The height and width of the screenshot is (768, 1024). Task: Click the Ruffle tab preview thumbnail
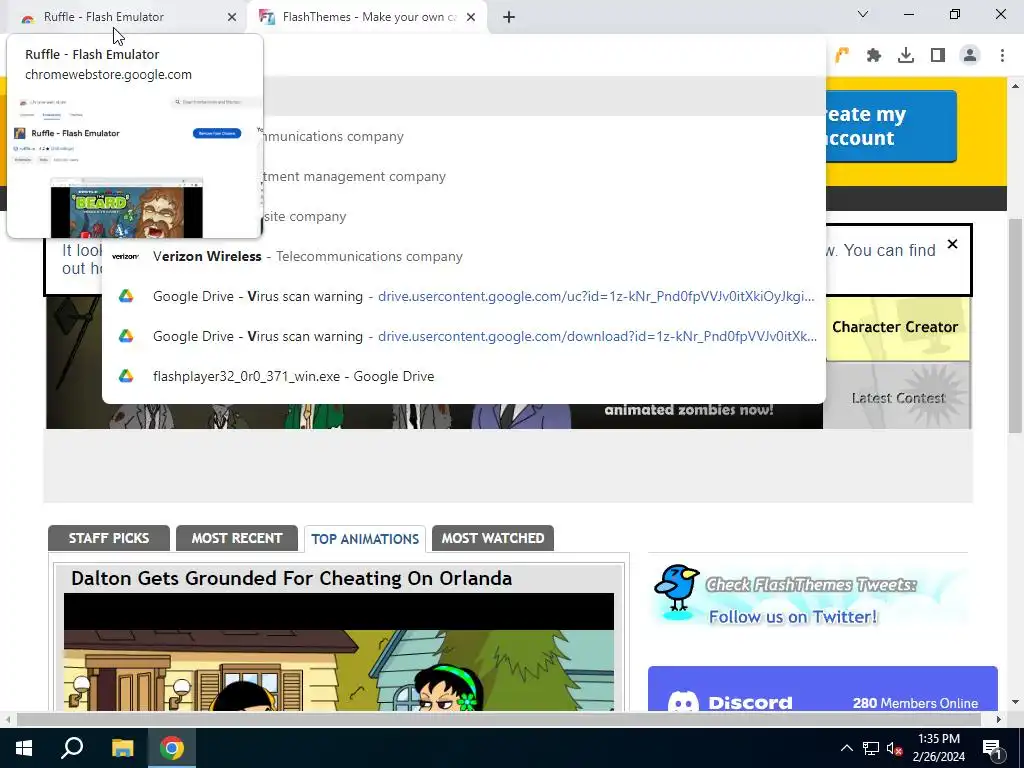(135, 166)
